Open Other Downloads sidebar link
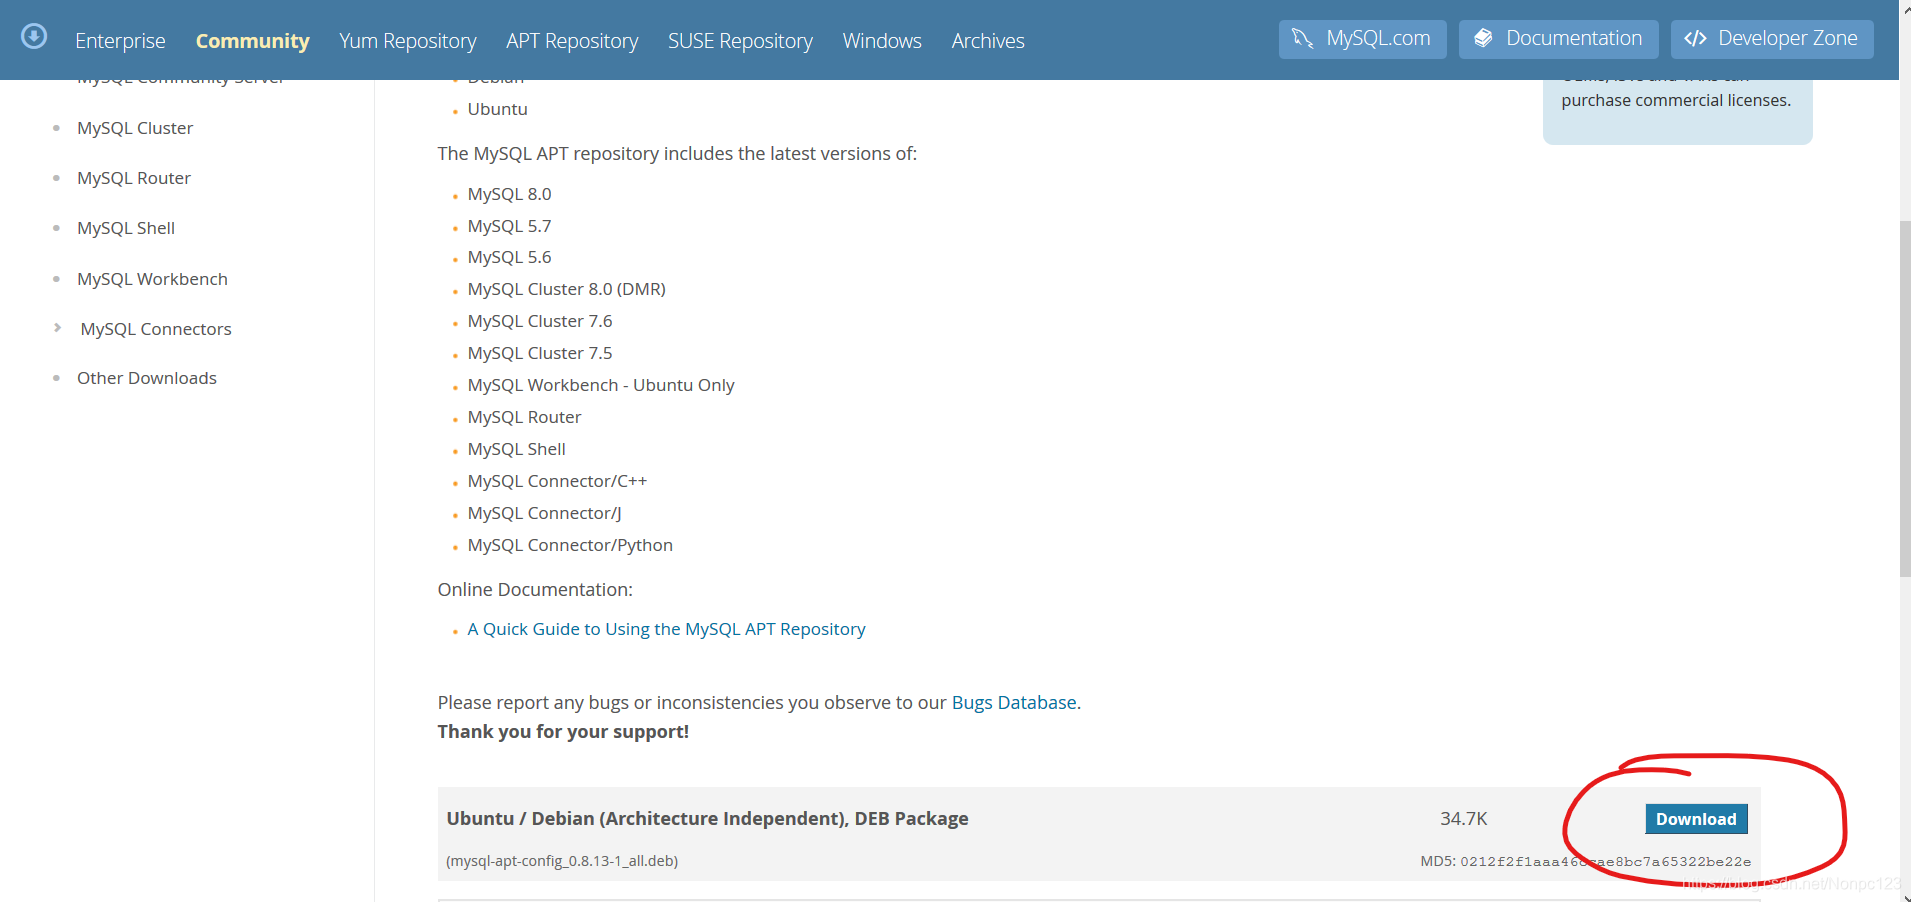The width and height of the screenshot is (1911, 902). point(147,378)
